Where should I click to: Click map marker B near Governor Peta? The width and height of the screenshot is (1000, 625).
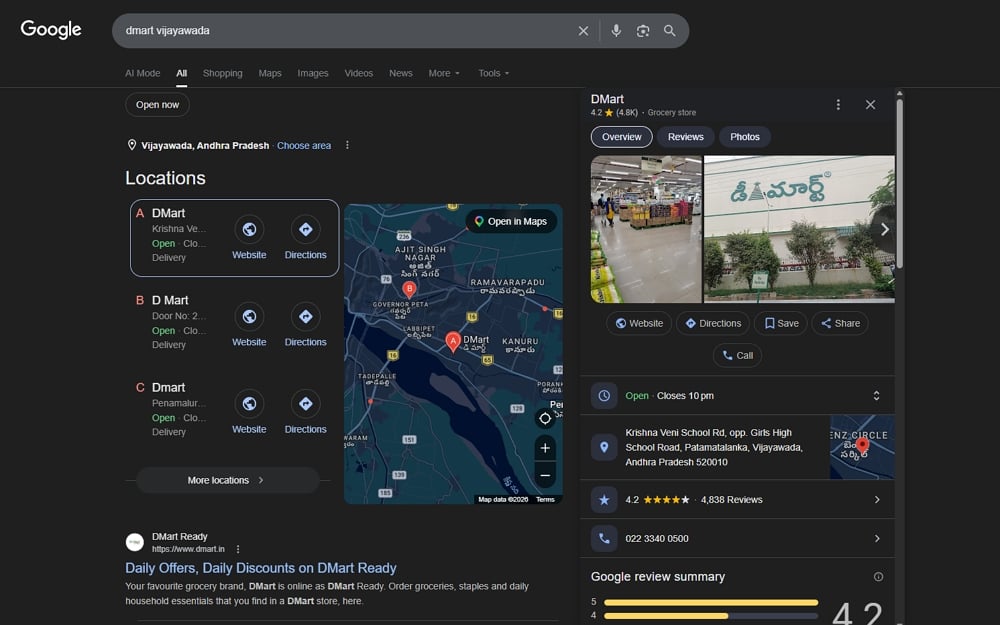click(409, 290)
